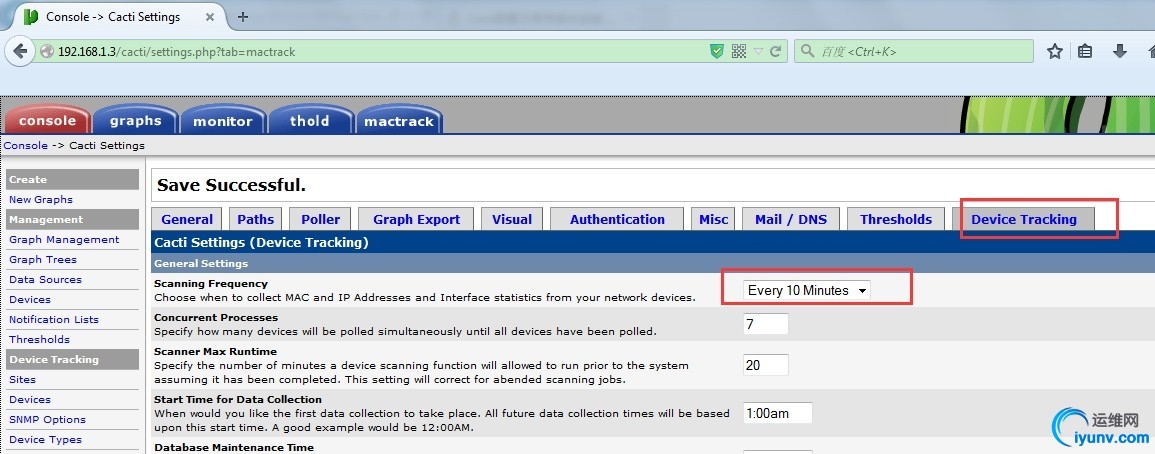This screenshot has width=1155, height=454.
Task: Click the browser back arrow button
Action: [20, 51]
